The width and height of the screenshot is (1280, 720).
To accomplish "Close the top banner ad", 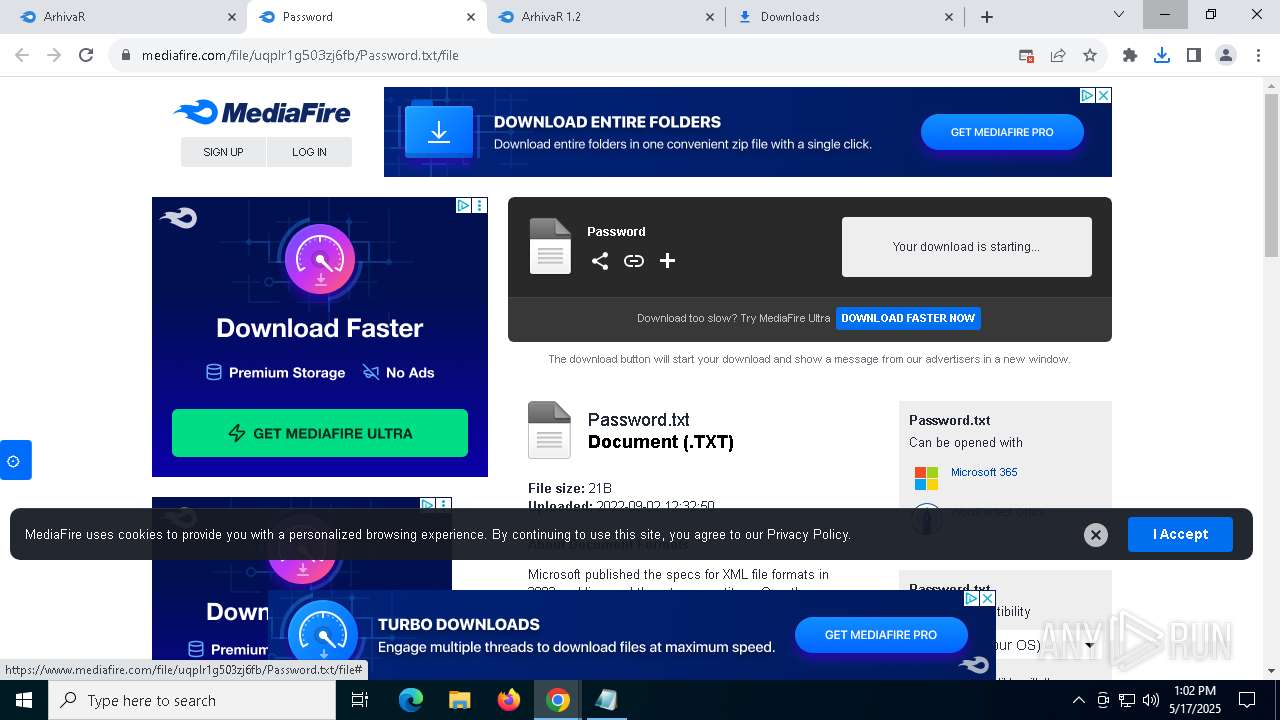I will pos(1103,95).
